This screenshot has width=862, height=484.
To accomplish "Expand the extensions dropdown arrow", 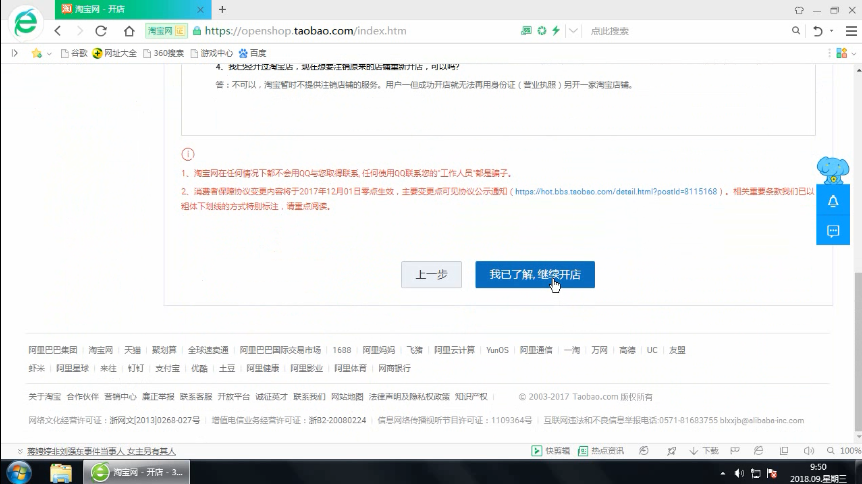I will click(854, 53).
